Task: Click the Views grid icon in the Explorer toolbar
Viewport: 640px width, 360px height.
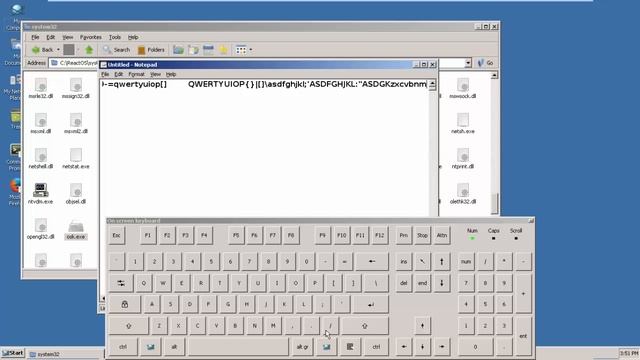Action: tap(241, 50)
